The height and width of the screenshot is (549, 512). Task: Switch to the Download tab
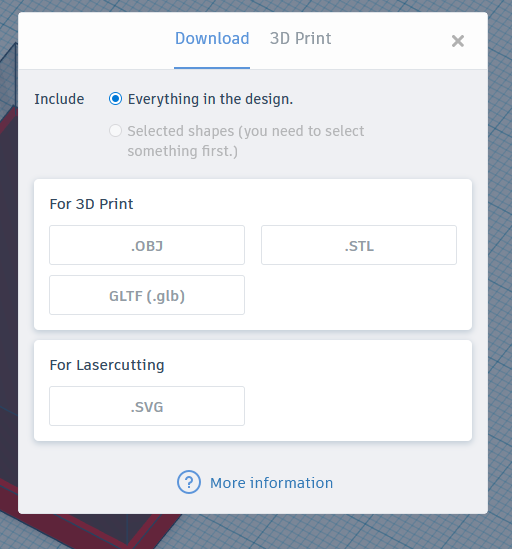point(212,39)
